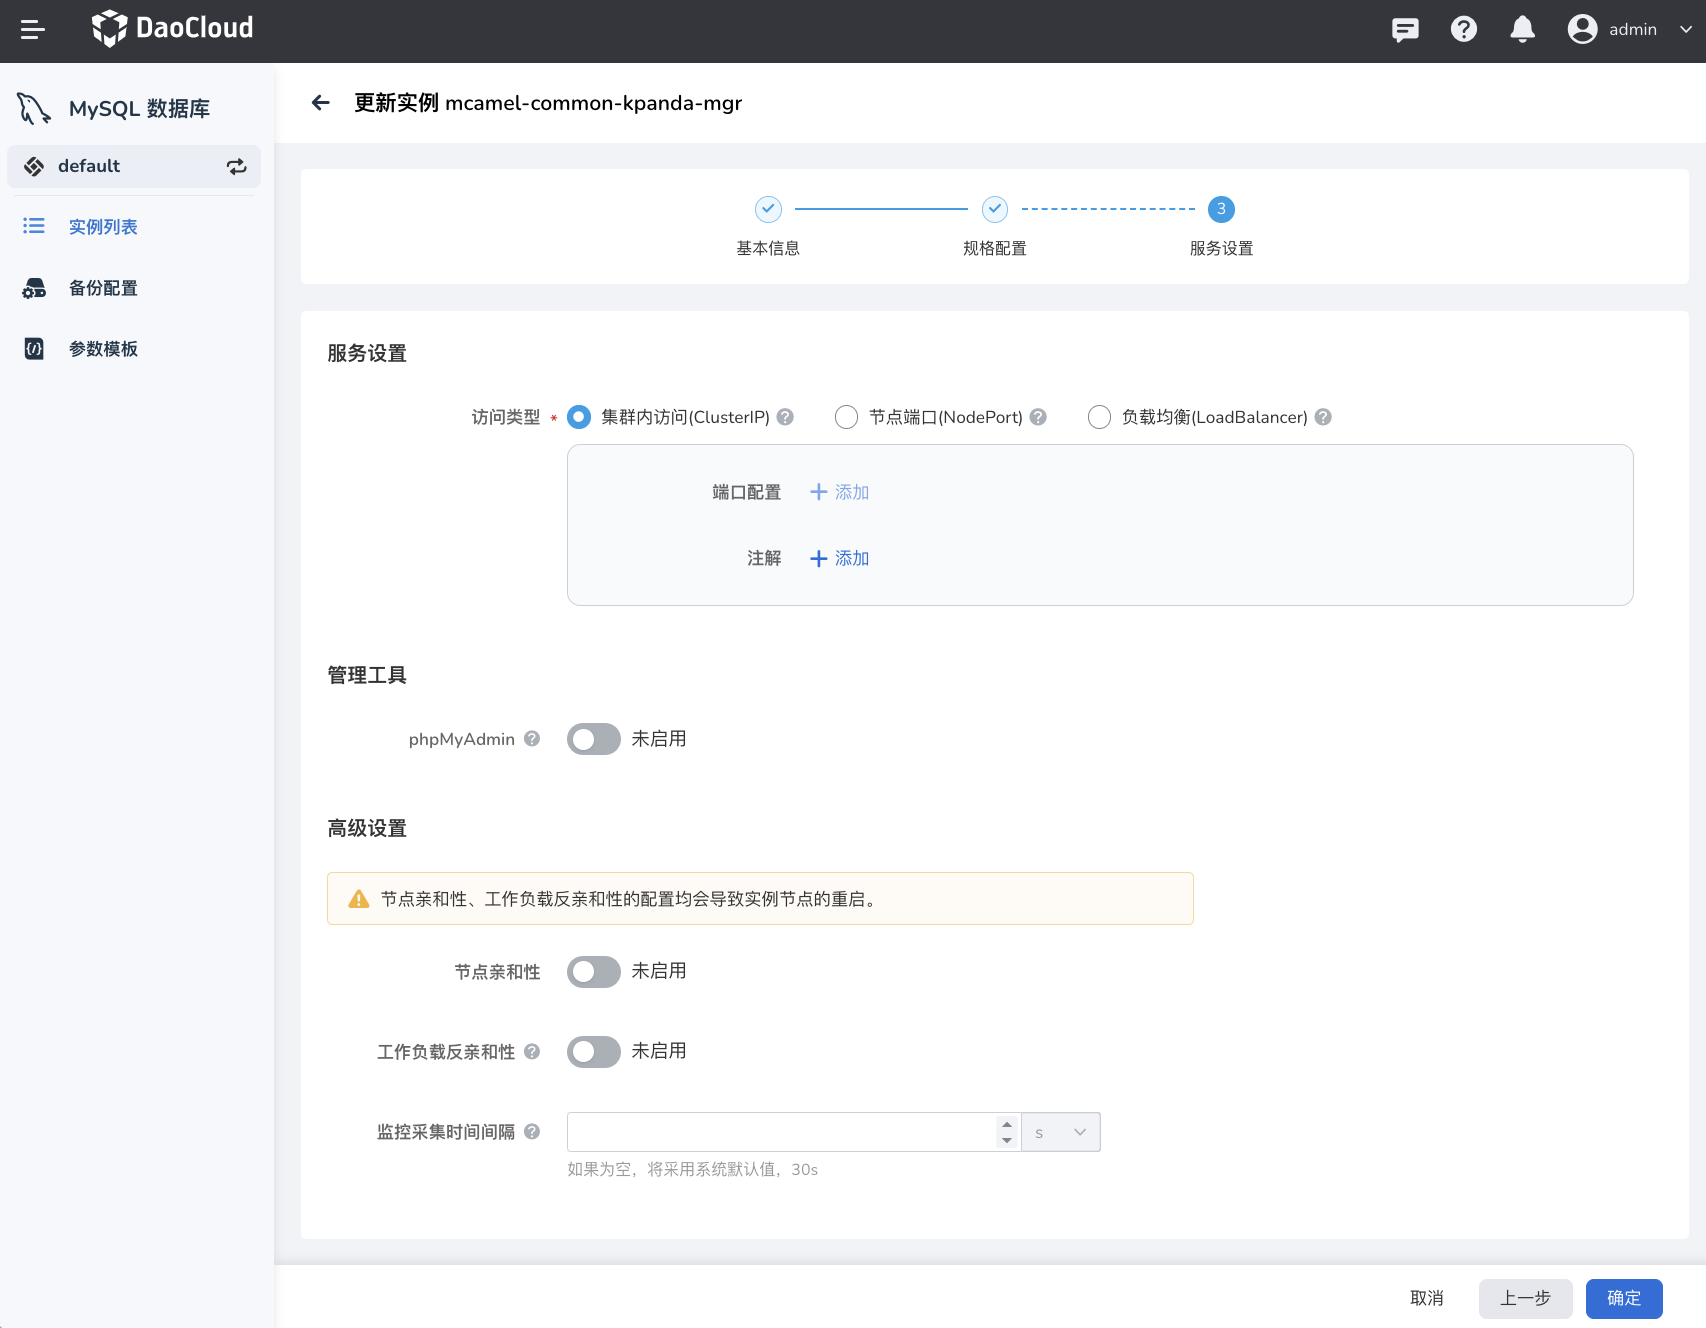
Task: Open the messages chat icon
Action: point(1405,30)
